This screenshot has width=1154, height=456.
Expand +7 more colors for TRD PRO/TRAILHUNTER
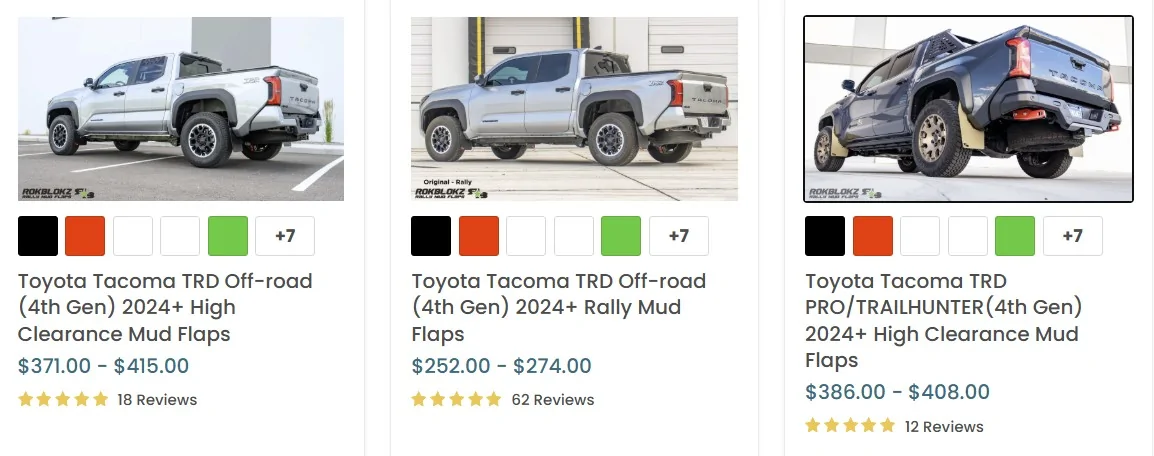1072,236
